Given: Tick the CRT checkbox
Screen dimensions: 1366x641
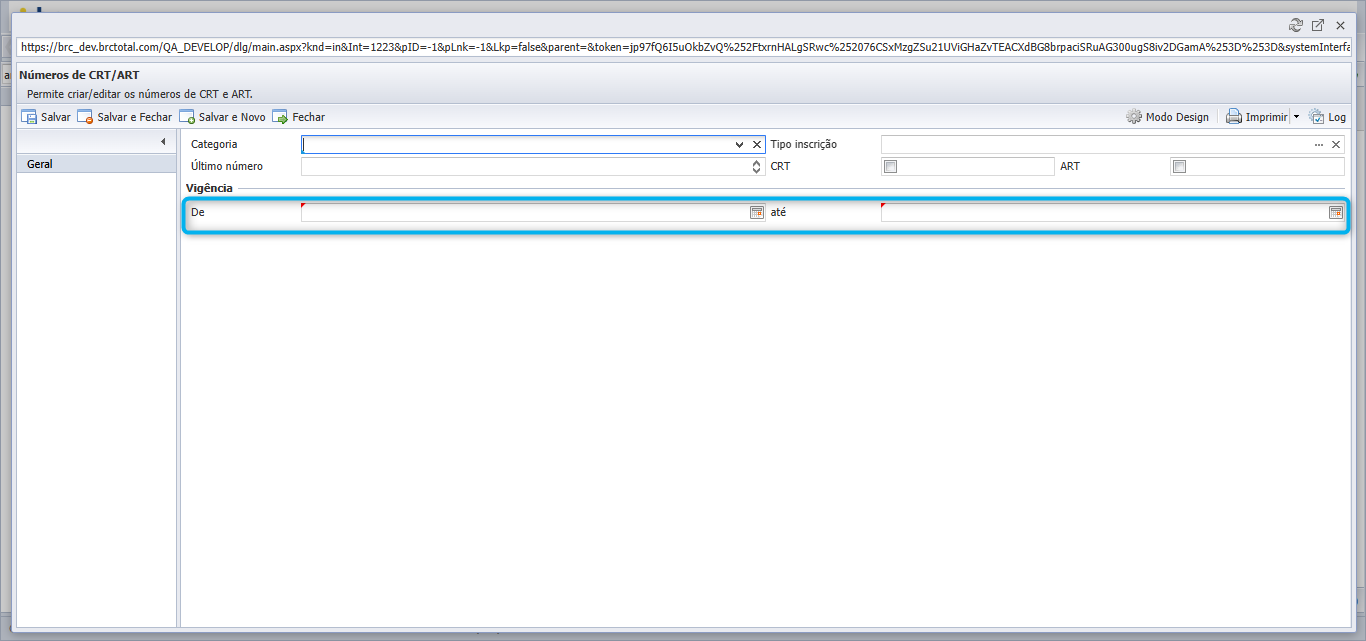Looking at the screenshot, I should coord(890,167).
